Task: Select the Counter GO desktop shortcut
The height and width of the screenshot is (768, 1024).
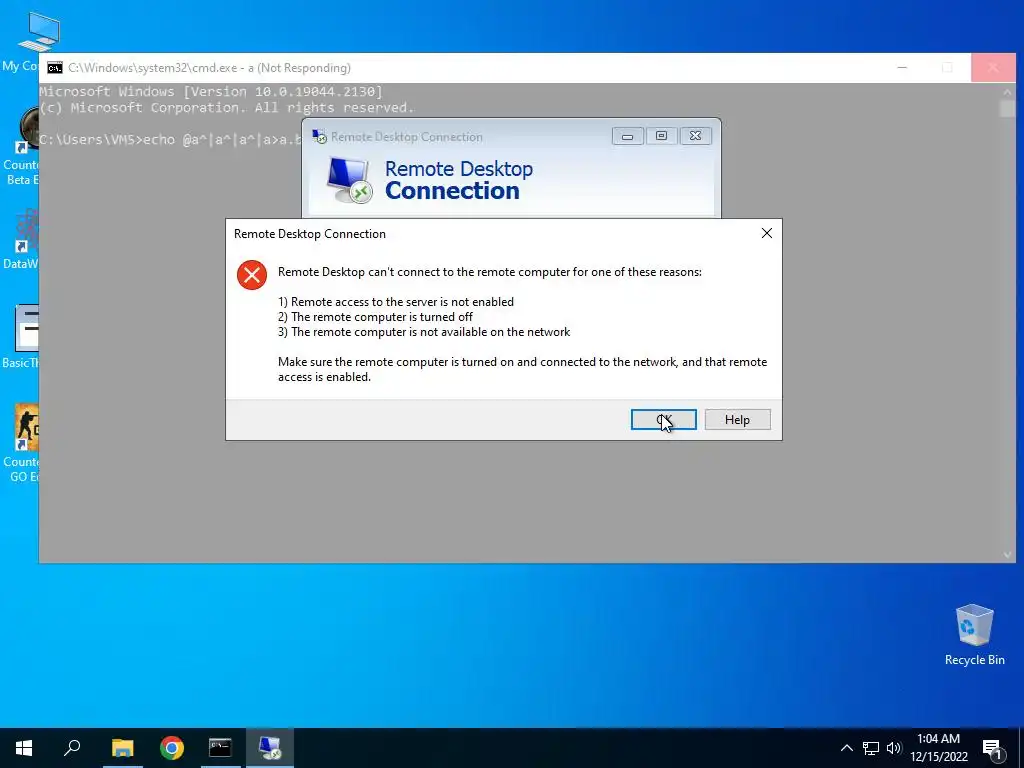Action: pos(21,444)
